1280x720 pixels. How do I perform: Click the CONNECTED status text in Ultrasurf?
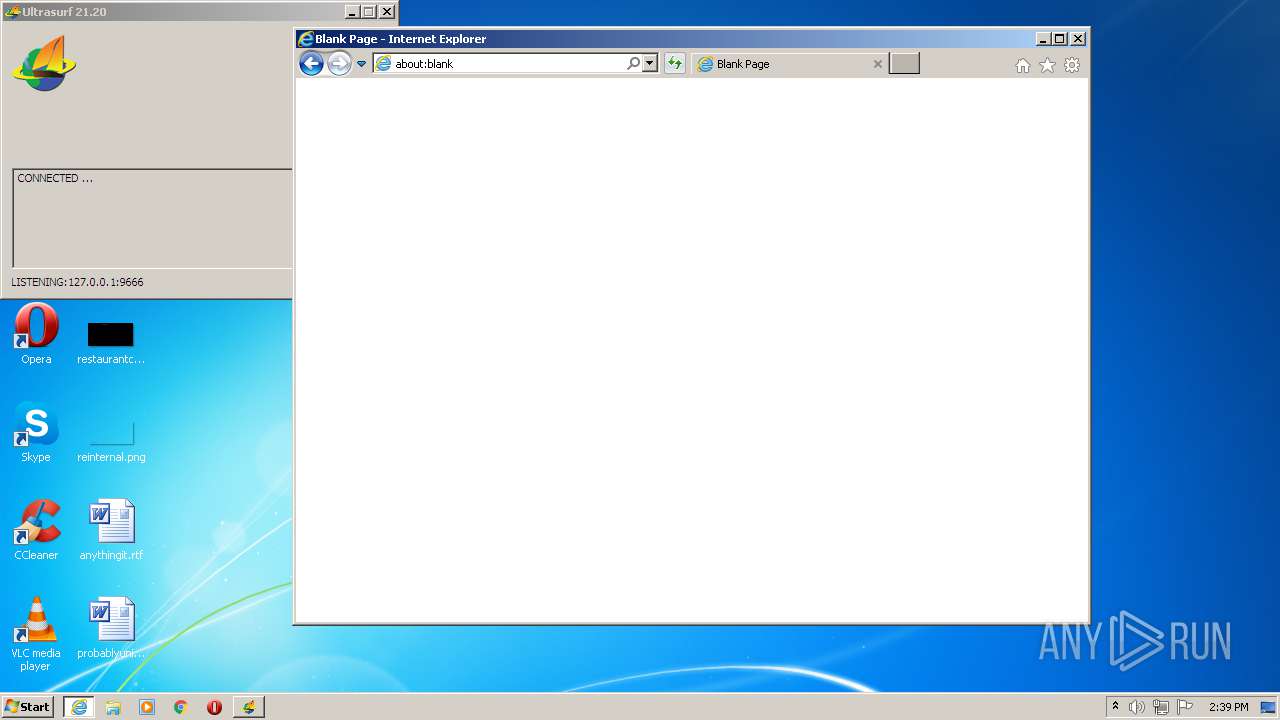tap(55, 178)
